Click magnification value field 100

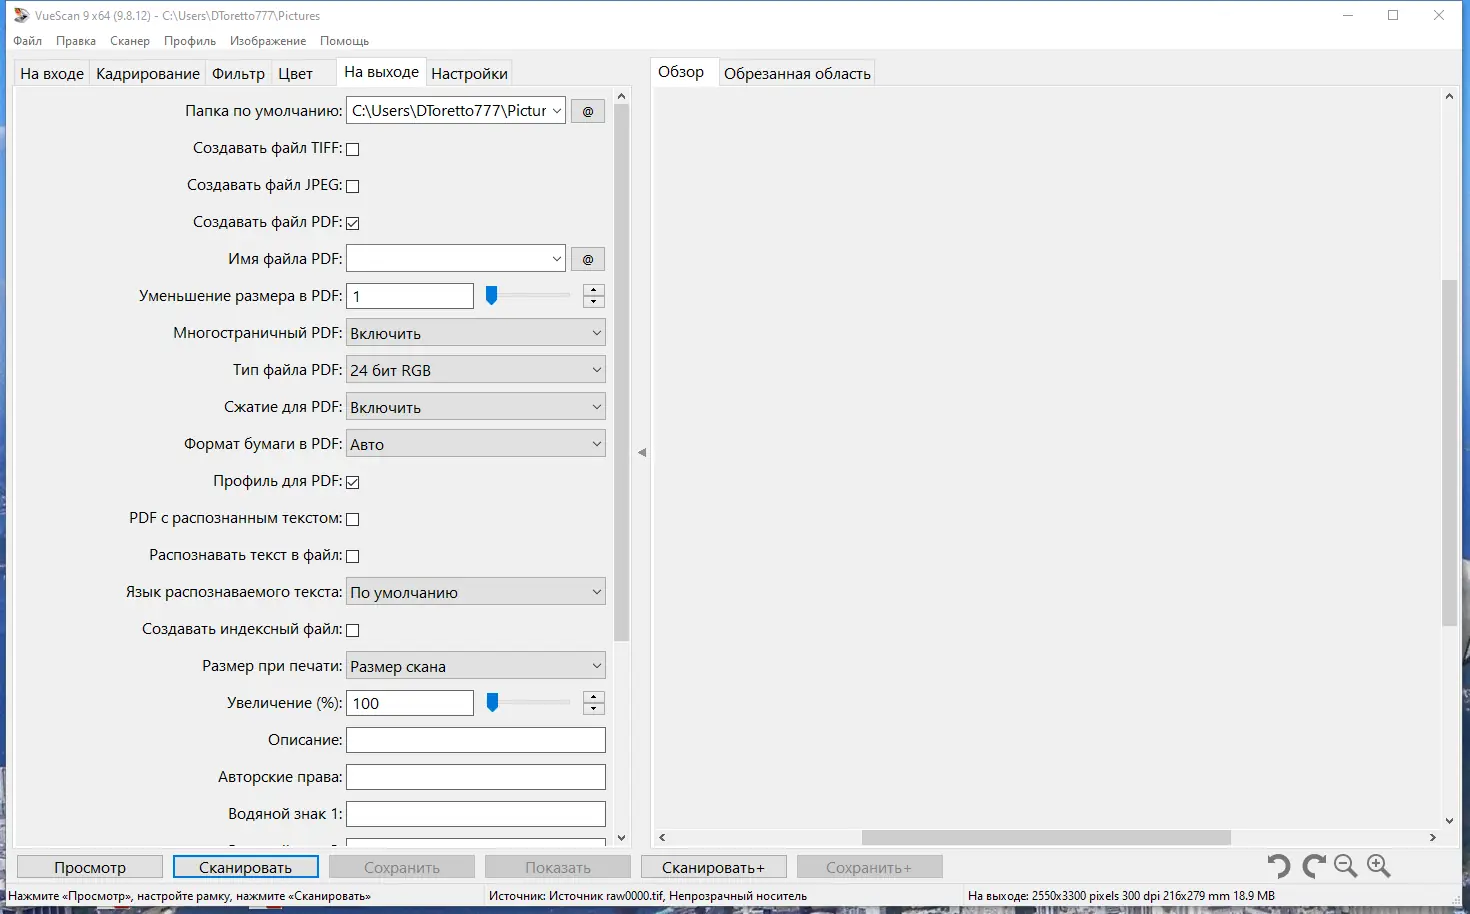click(x=410, y=703)
